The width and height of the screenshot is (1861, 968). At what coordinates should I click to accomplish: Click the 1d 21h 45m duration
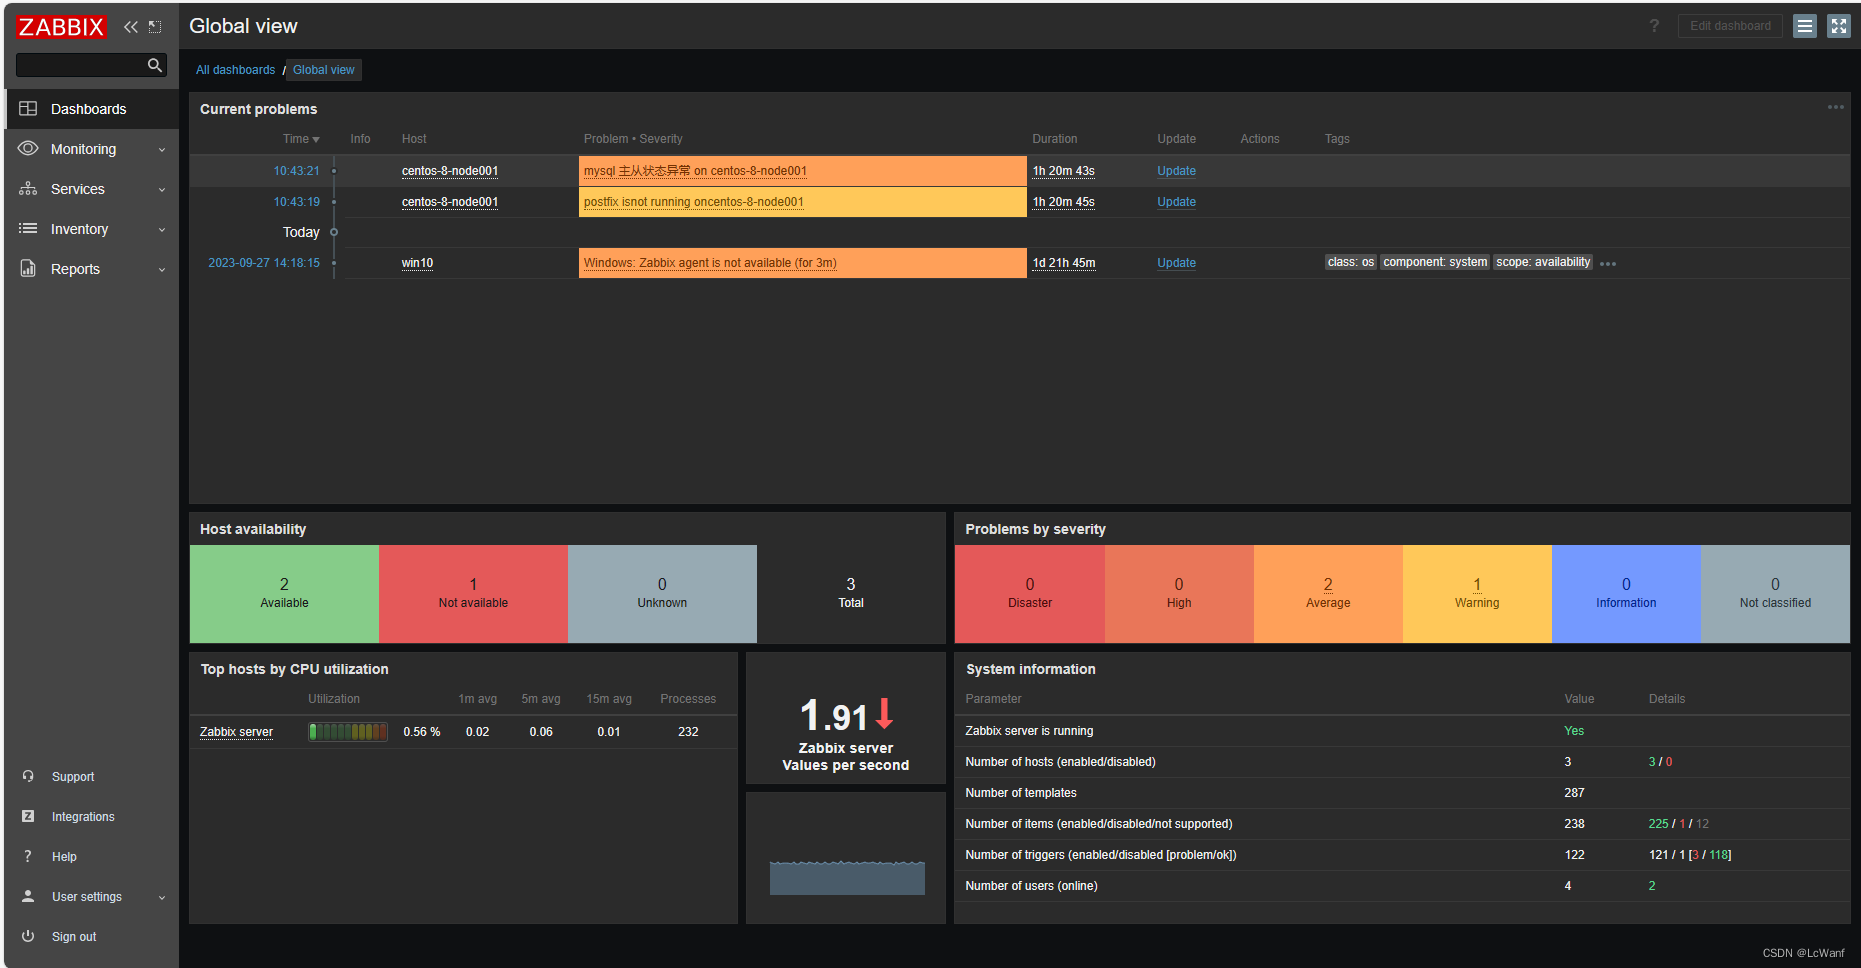(x=1064, y=263)
